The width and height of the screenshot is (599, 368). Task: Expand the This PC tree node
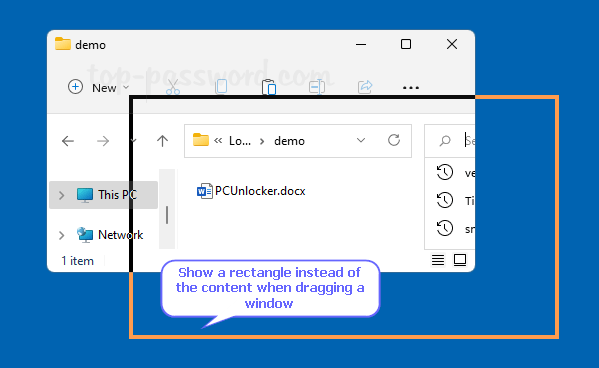click(61, 195)
